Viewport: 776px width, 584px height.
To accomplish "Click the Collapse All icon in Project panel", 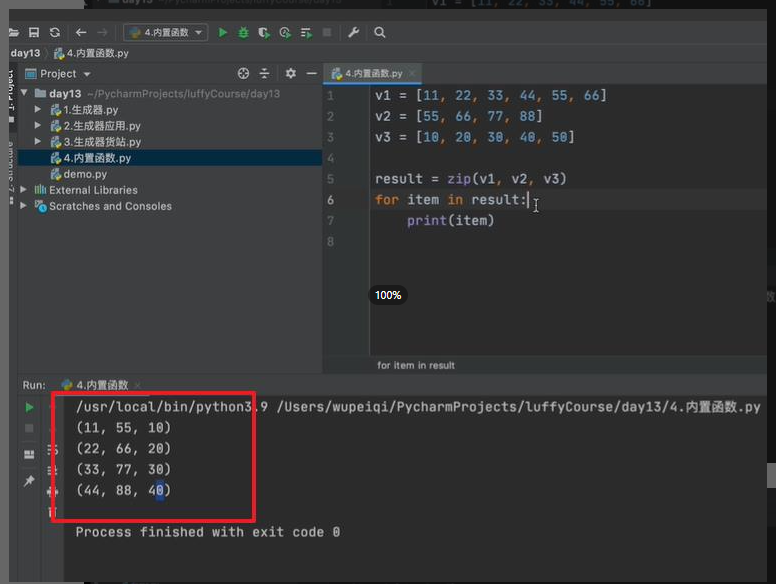I will coord(265,74).
